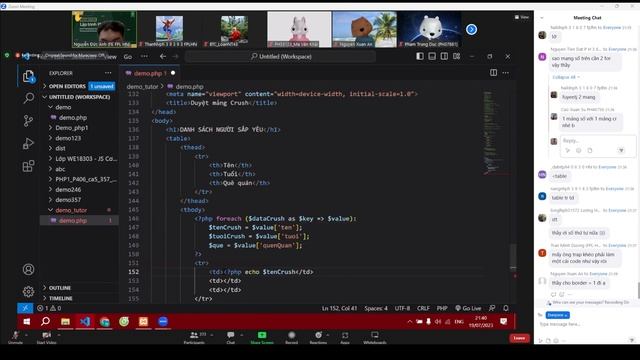The height and width of the screenshot is (360, 640).
Task: Expand the Outline section
Action: click(60, 288)
